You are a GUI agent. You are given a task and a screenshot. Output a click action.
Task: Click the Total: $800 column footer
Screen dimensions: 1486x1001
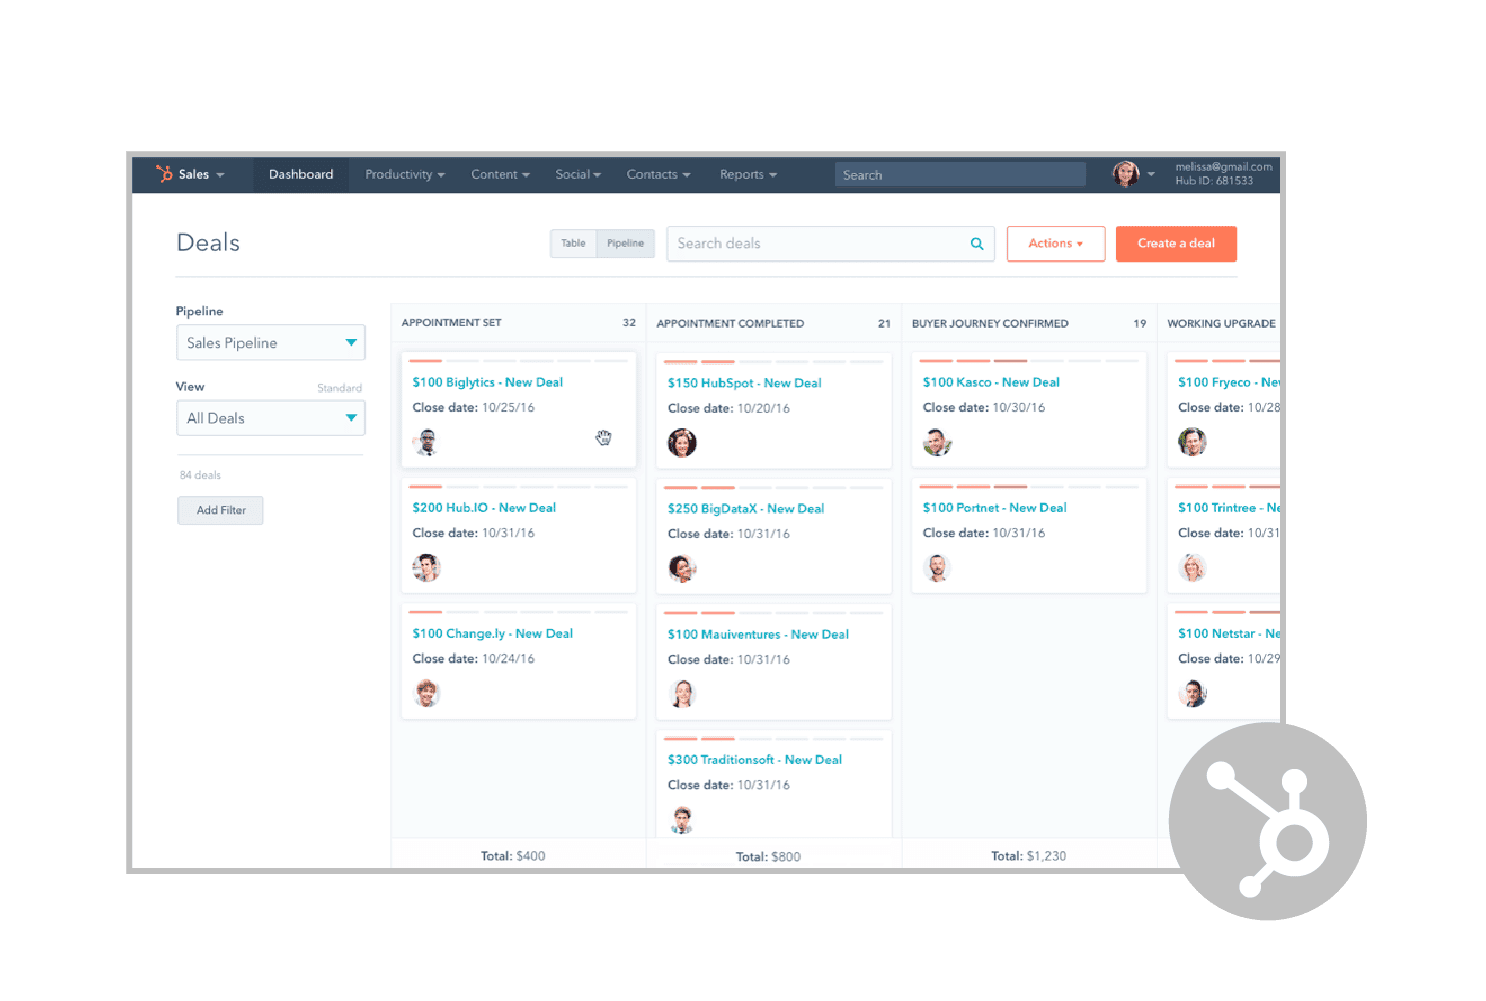(768, 857)
